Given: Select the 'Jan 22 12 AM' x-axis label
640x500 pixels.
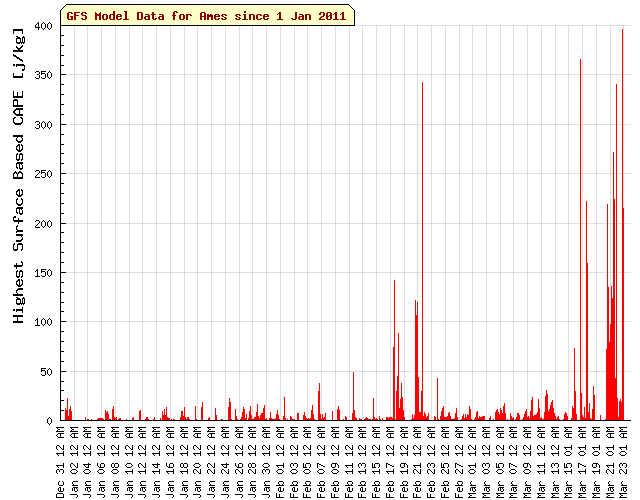Looking at the screenshot, I should 211,462.
